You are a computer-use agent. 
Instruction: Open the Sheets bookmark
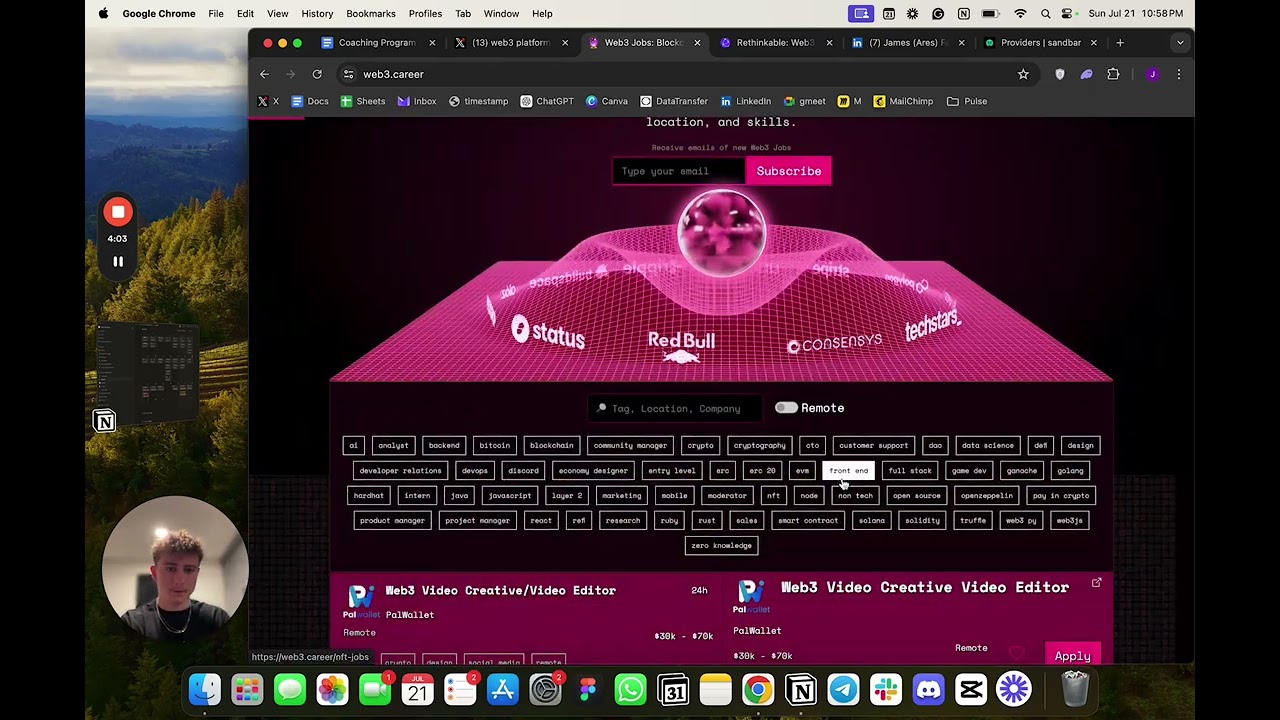coord(362,101)
